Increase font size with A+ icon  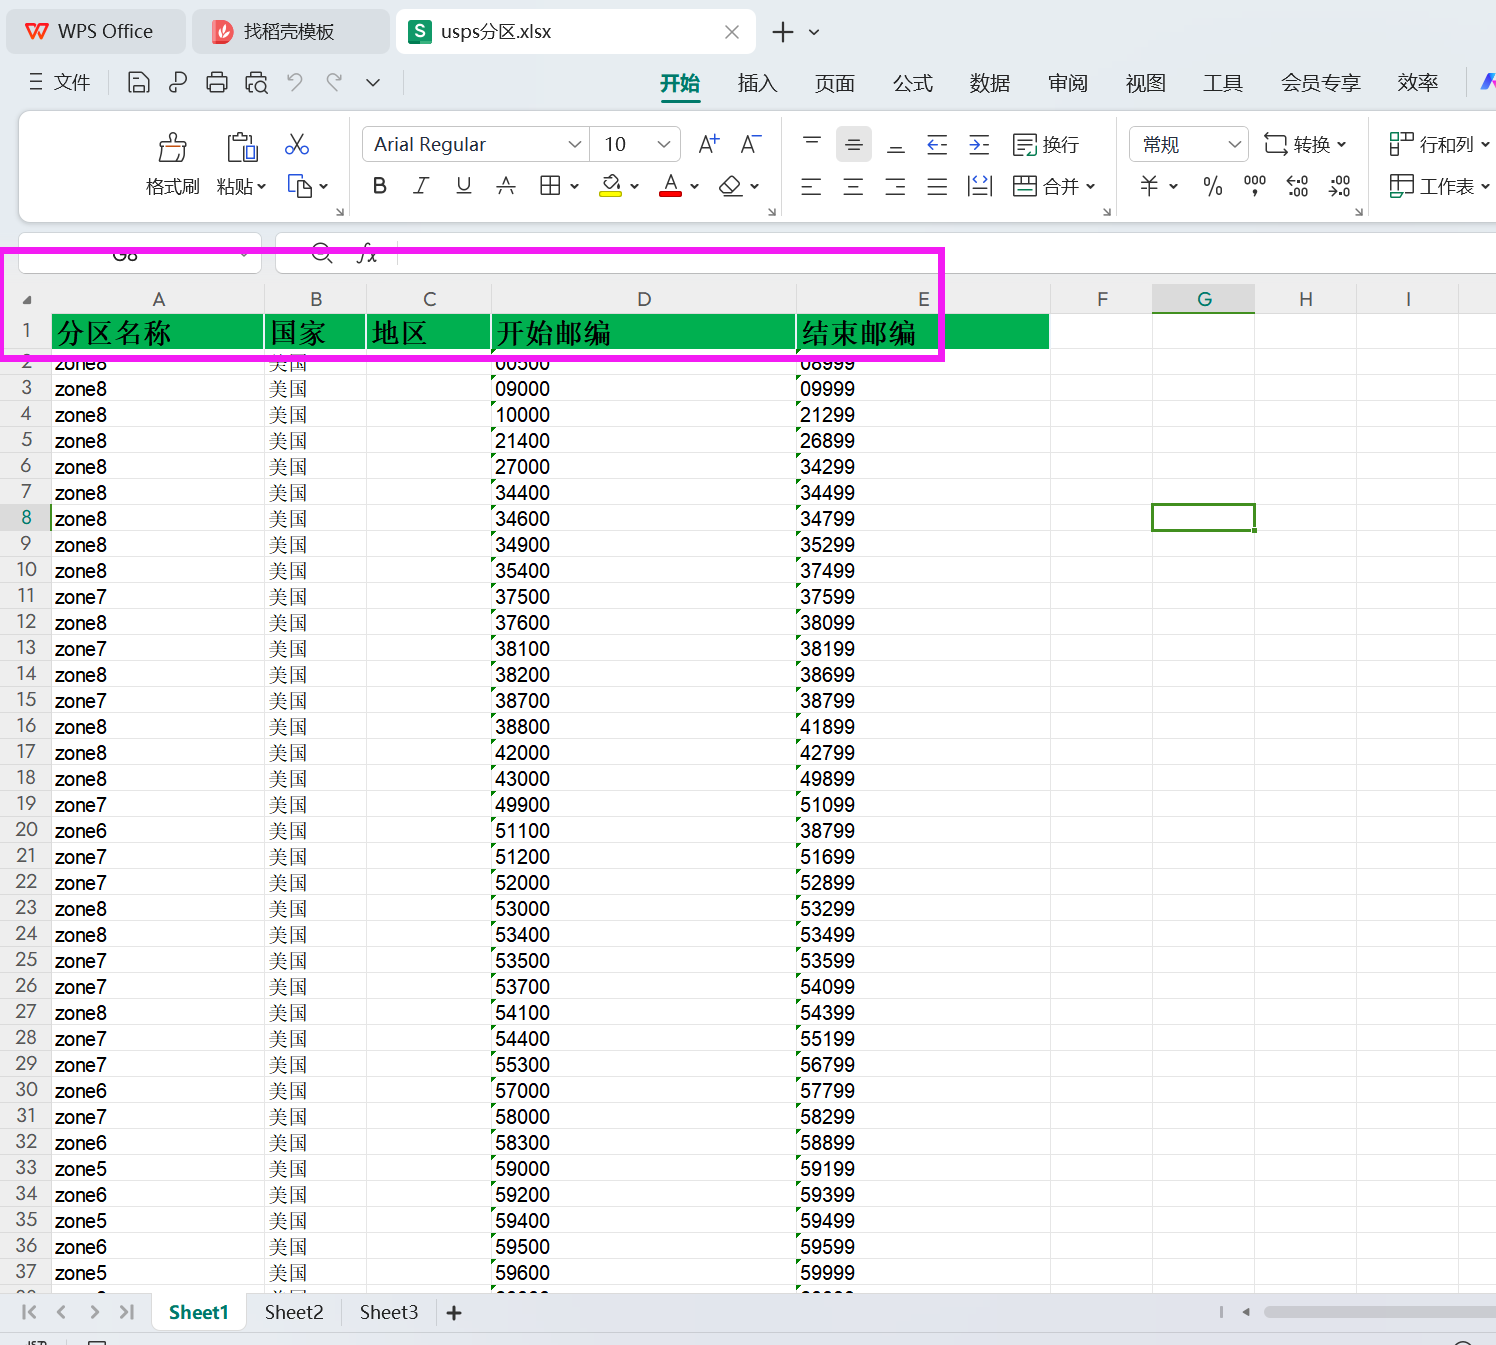(x=709, y=144)
